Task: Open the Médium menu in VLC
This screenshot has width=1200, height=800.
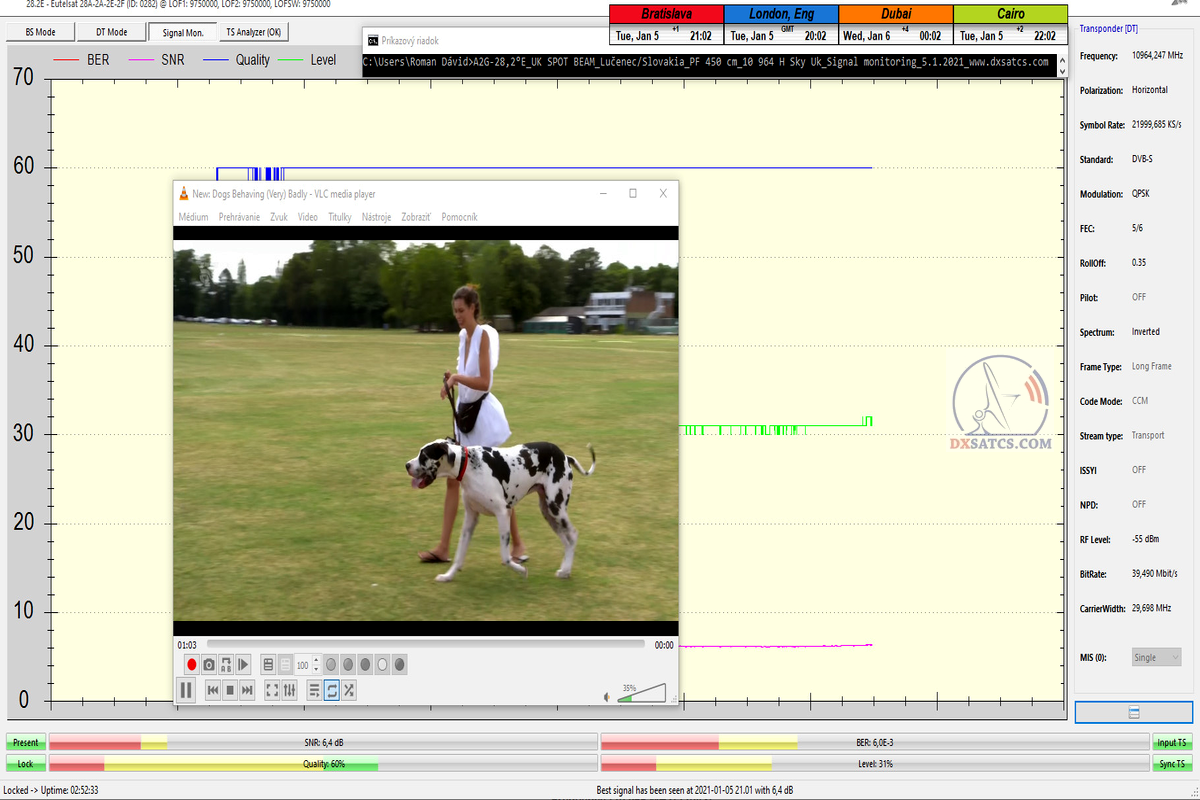Action: click(x=193, y=217)
